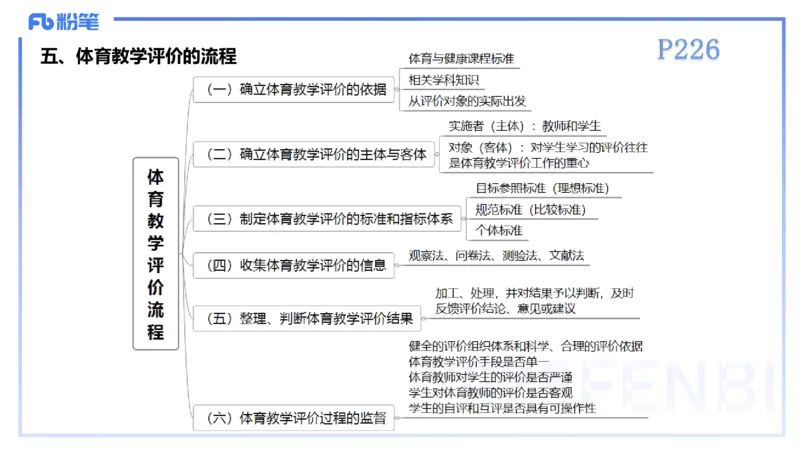Click the line 学生的自评和互评是否具有可操作性
800x450 pixels.
(502, 408)
